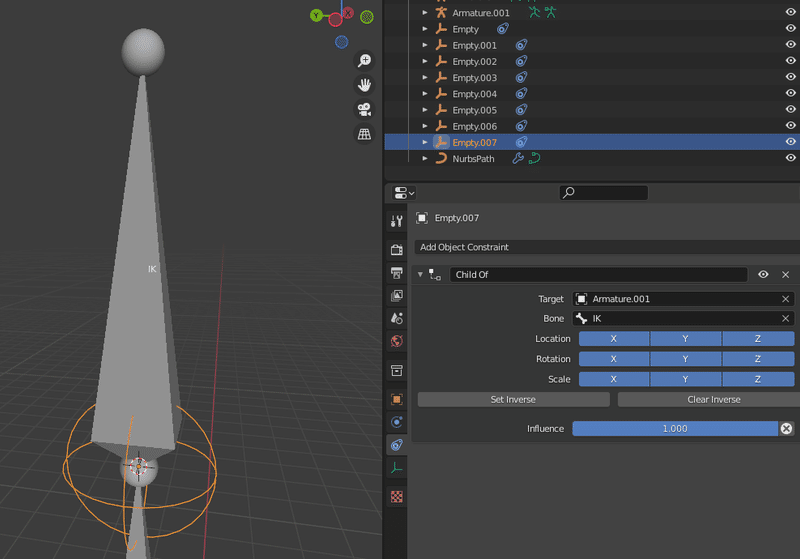Click Set Inverse button

[x=513, y=400]
